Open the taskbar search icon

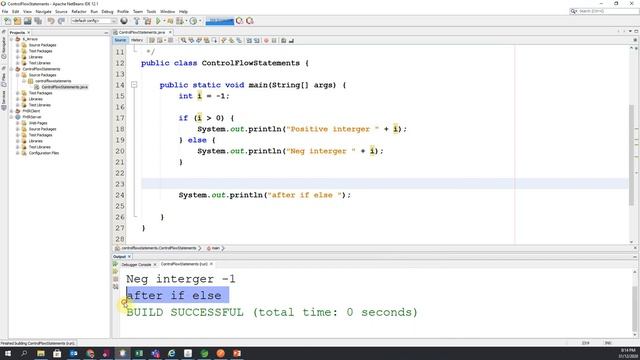coord(24,353)
